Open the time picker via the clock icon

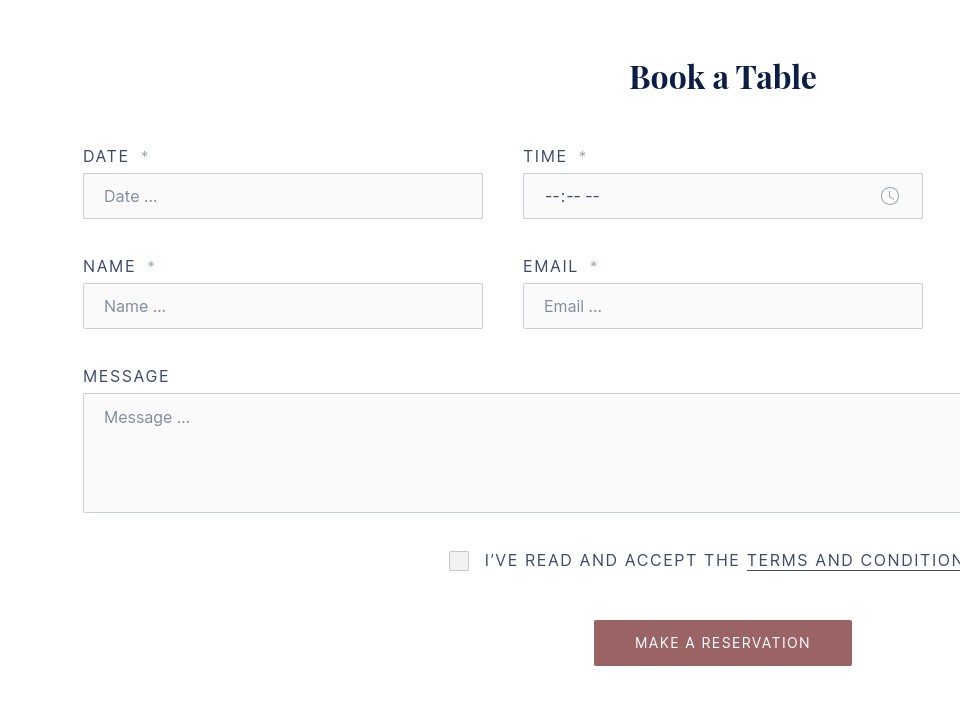pyautogui.click(x=889, y=196)
